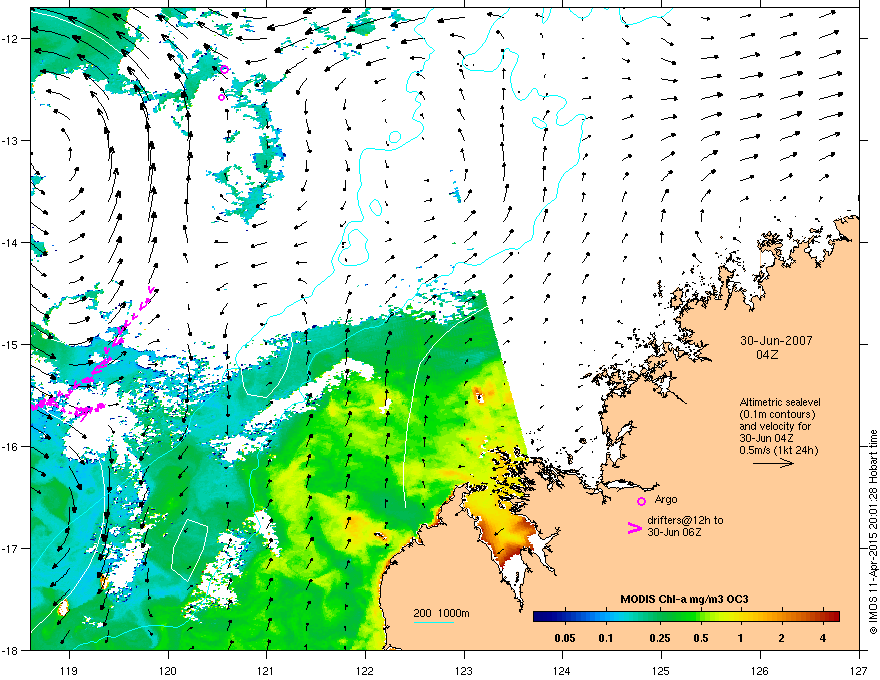
Task: Click the IMOS copyright timestamp text
Action: click(x=873, y=532)
